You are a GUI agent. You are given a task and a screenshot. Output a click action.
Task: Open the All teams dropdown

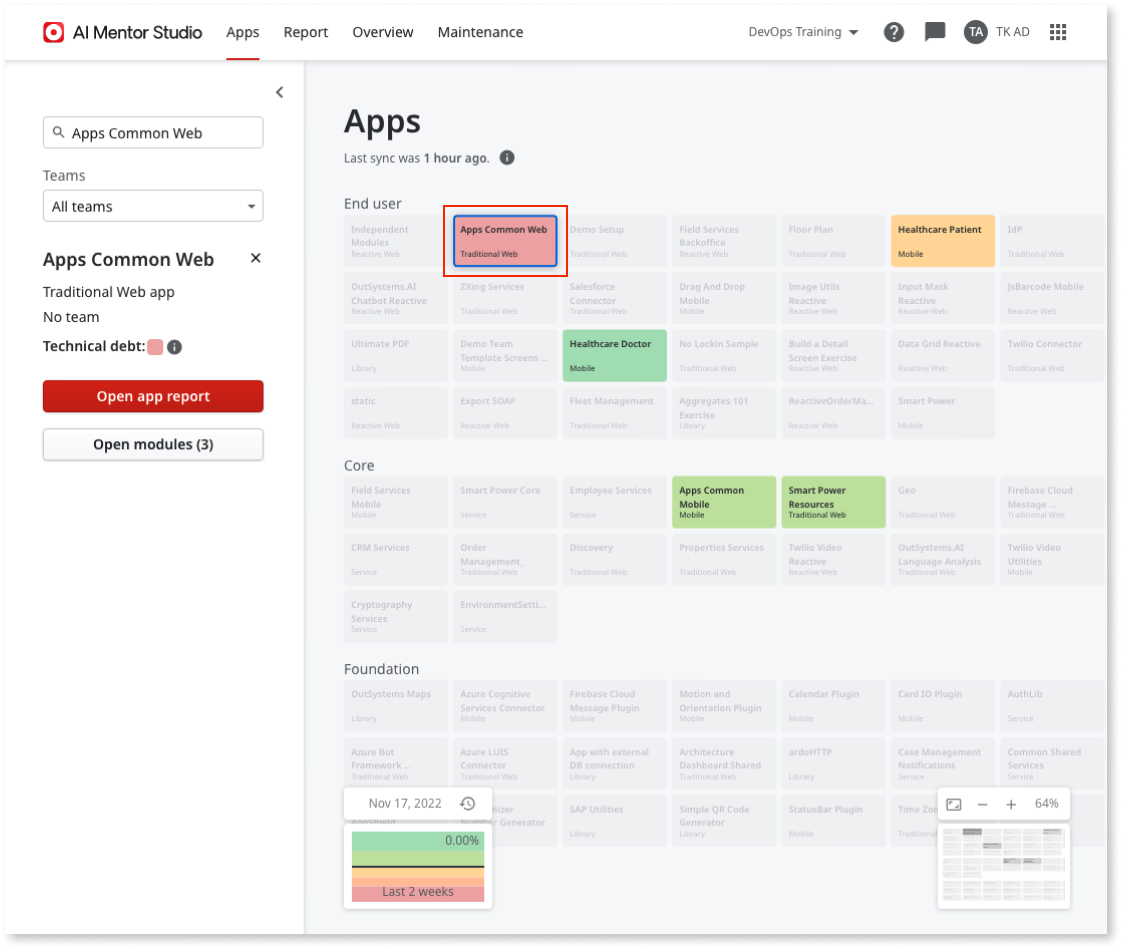click(x=152, y=206)
